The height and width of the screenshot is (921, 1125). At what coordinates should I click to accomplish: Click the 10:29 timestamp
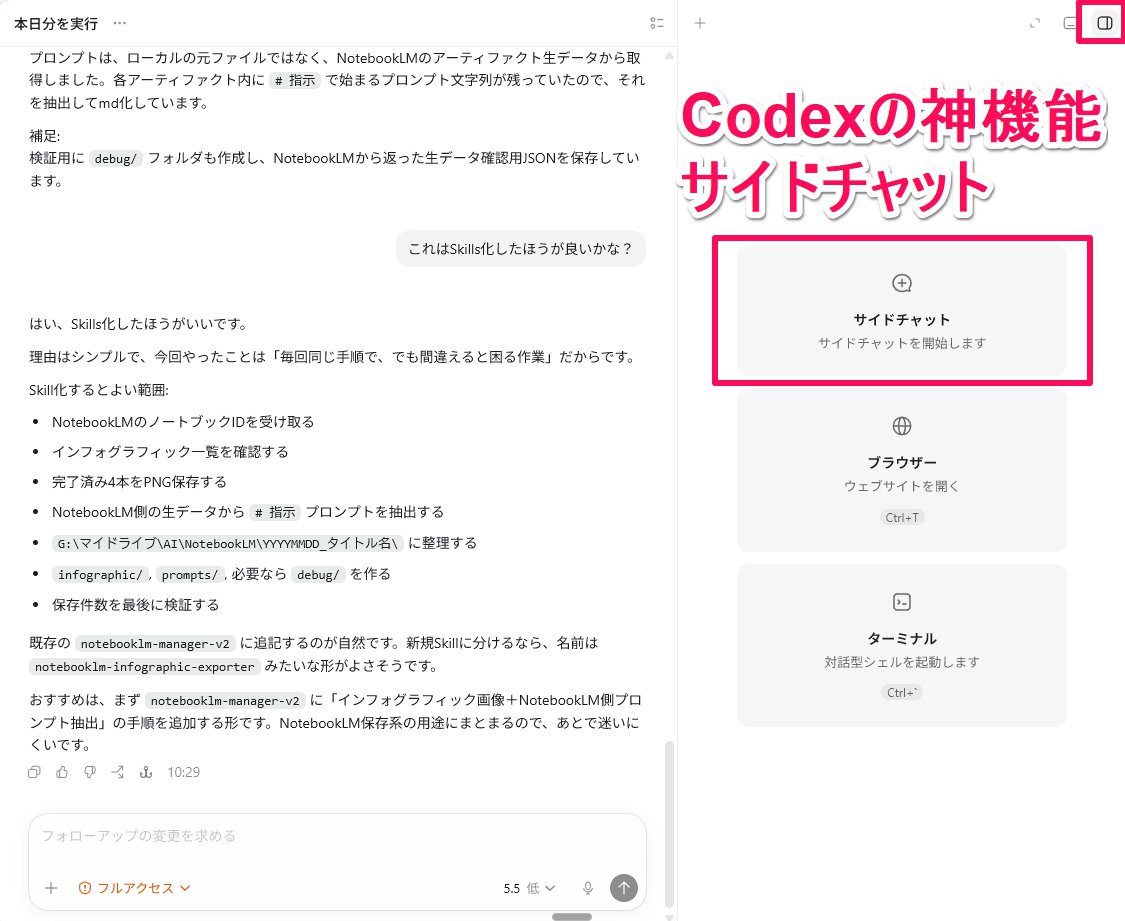tap(184, 773)
